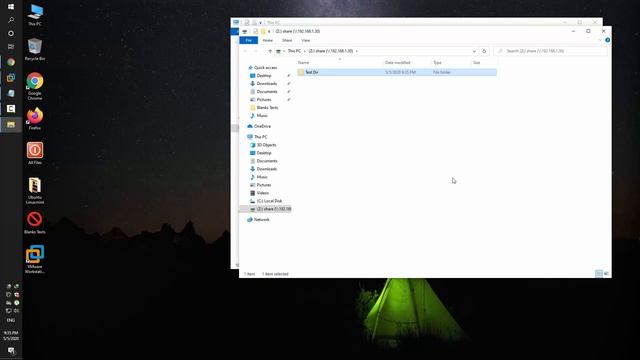Open Task View from the taskbar
The width and height of the screenshot is (640, 360).
[11, 47]
